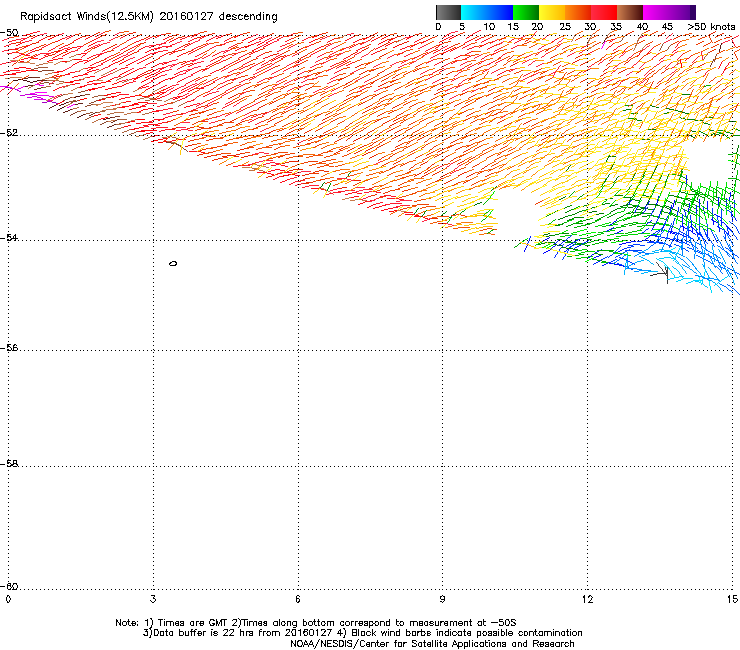Click the blue 10-15 knots legend swatch
The height and width of the screenshot is (650, 740).
[500, 12]
